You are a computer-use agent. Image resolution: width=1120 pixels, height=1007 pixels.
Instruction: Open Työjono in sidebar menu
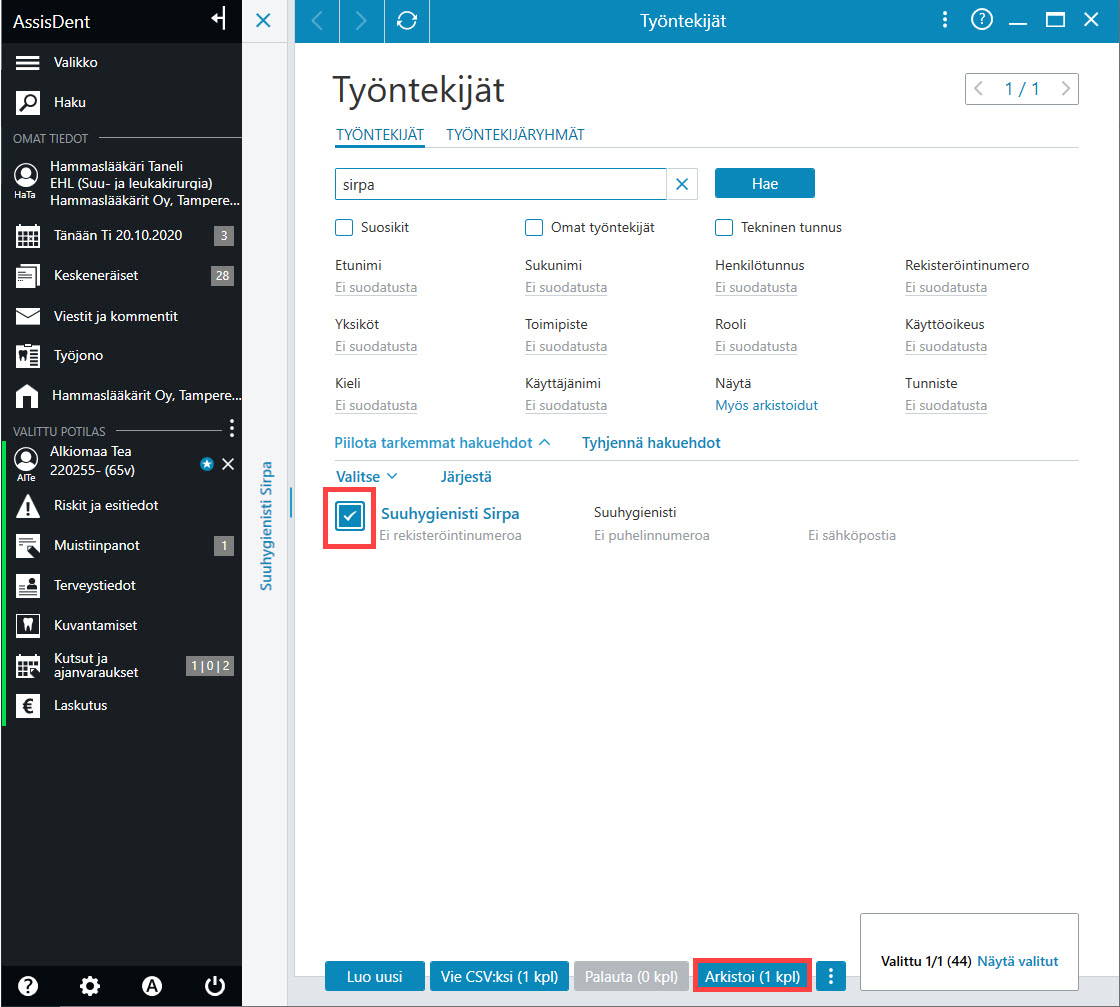(x=78, y=356)
